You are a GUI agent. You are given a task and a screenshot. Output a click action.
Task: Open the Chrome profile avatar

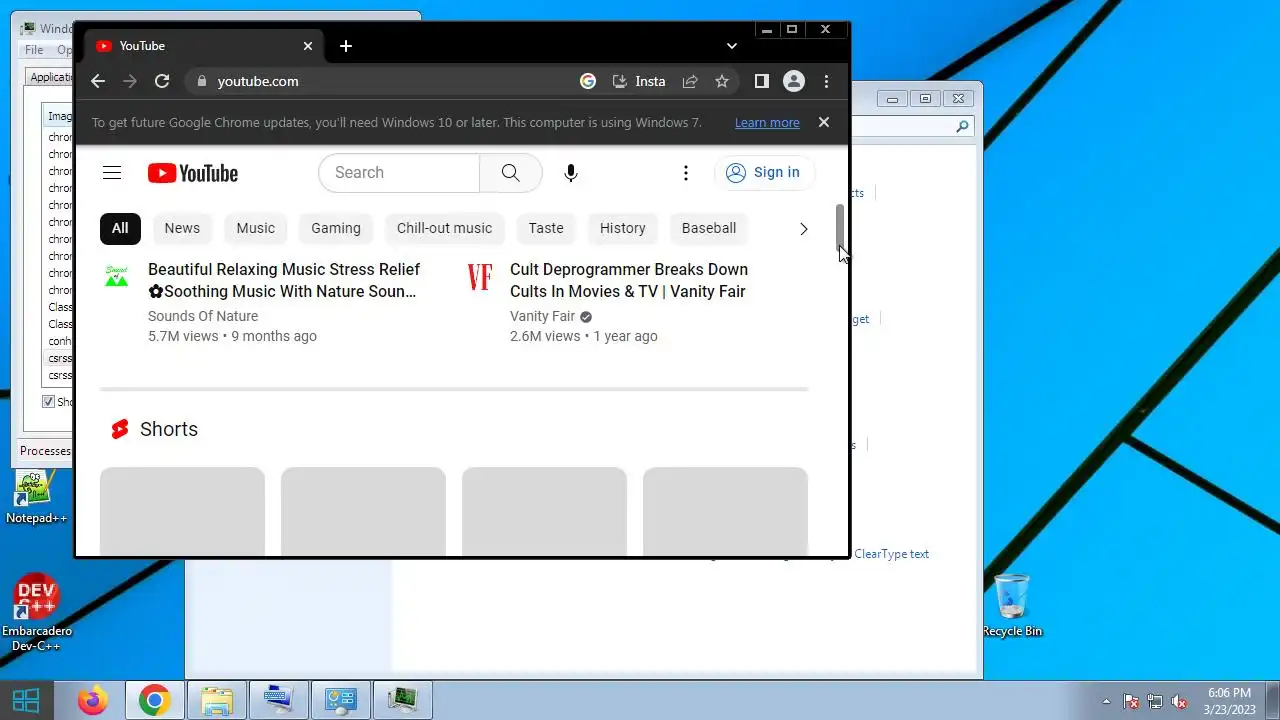794,81
